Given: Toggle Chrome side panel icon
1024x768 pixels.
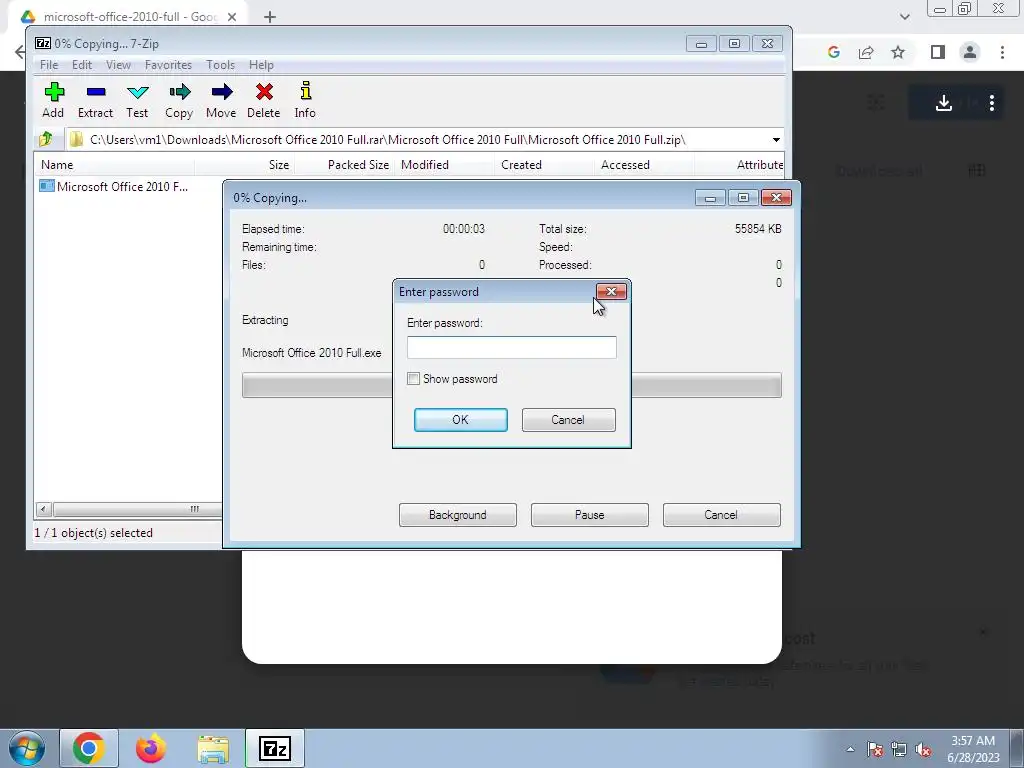Looking at the screenshot, I should tap(938, 52).
